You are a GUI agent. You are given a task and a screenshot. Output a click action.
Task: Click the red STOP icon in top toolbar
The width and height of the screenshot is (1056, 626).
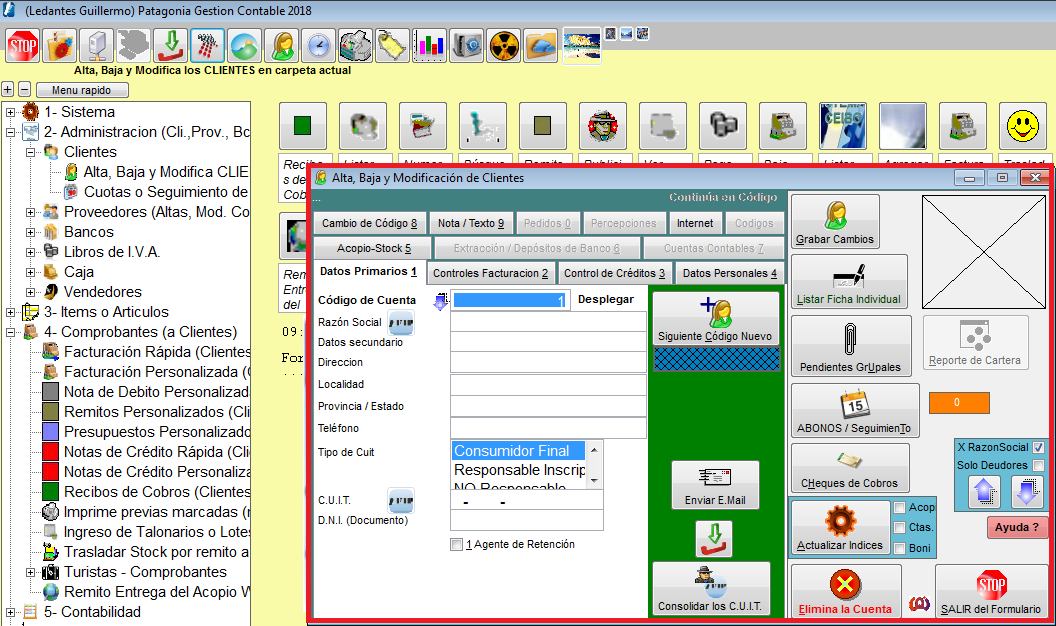[x=22, y=46]
